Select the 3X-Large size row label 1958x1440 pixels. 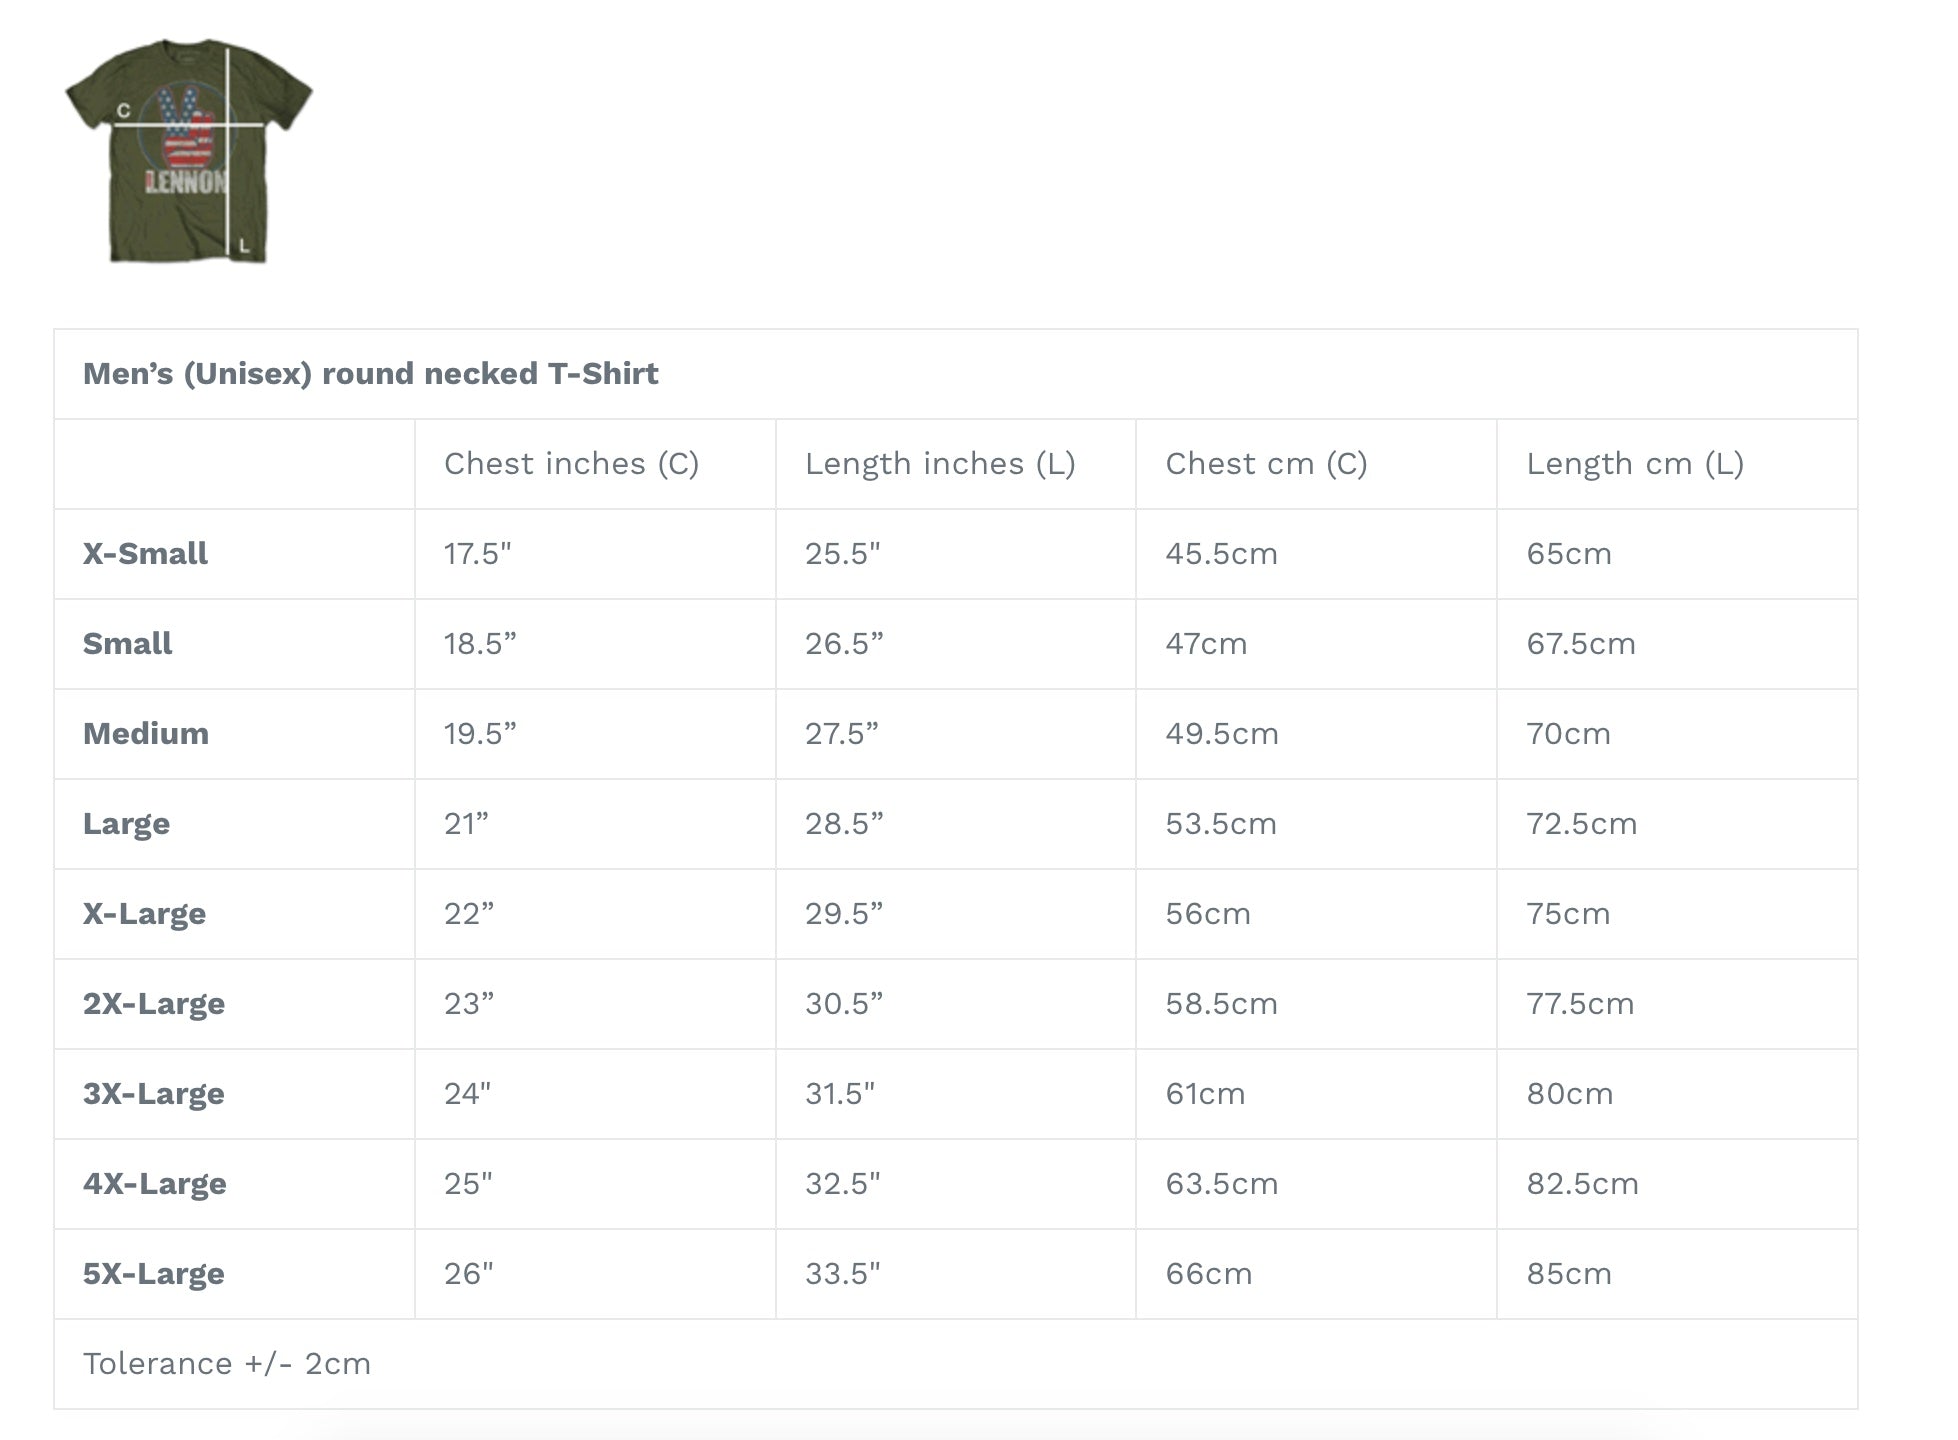pos(154,1095)
